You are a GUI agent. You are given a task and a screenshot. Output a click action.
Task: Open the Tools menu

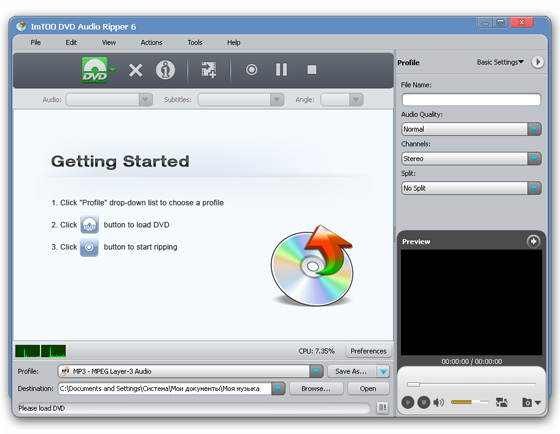(195, 43)
